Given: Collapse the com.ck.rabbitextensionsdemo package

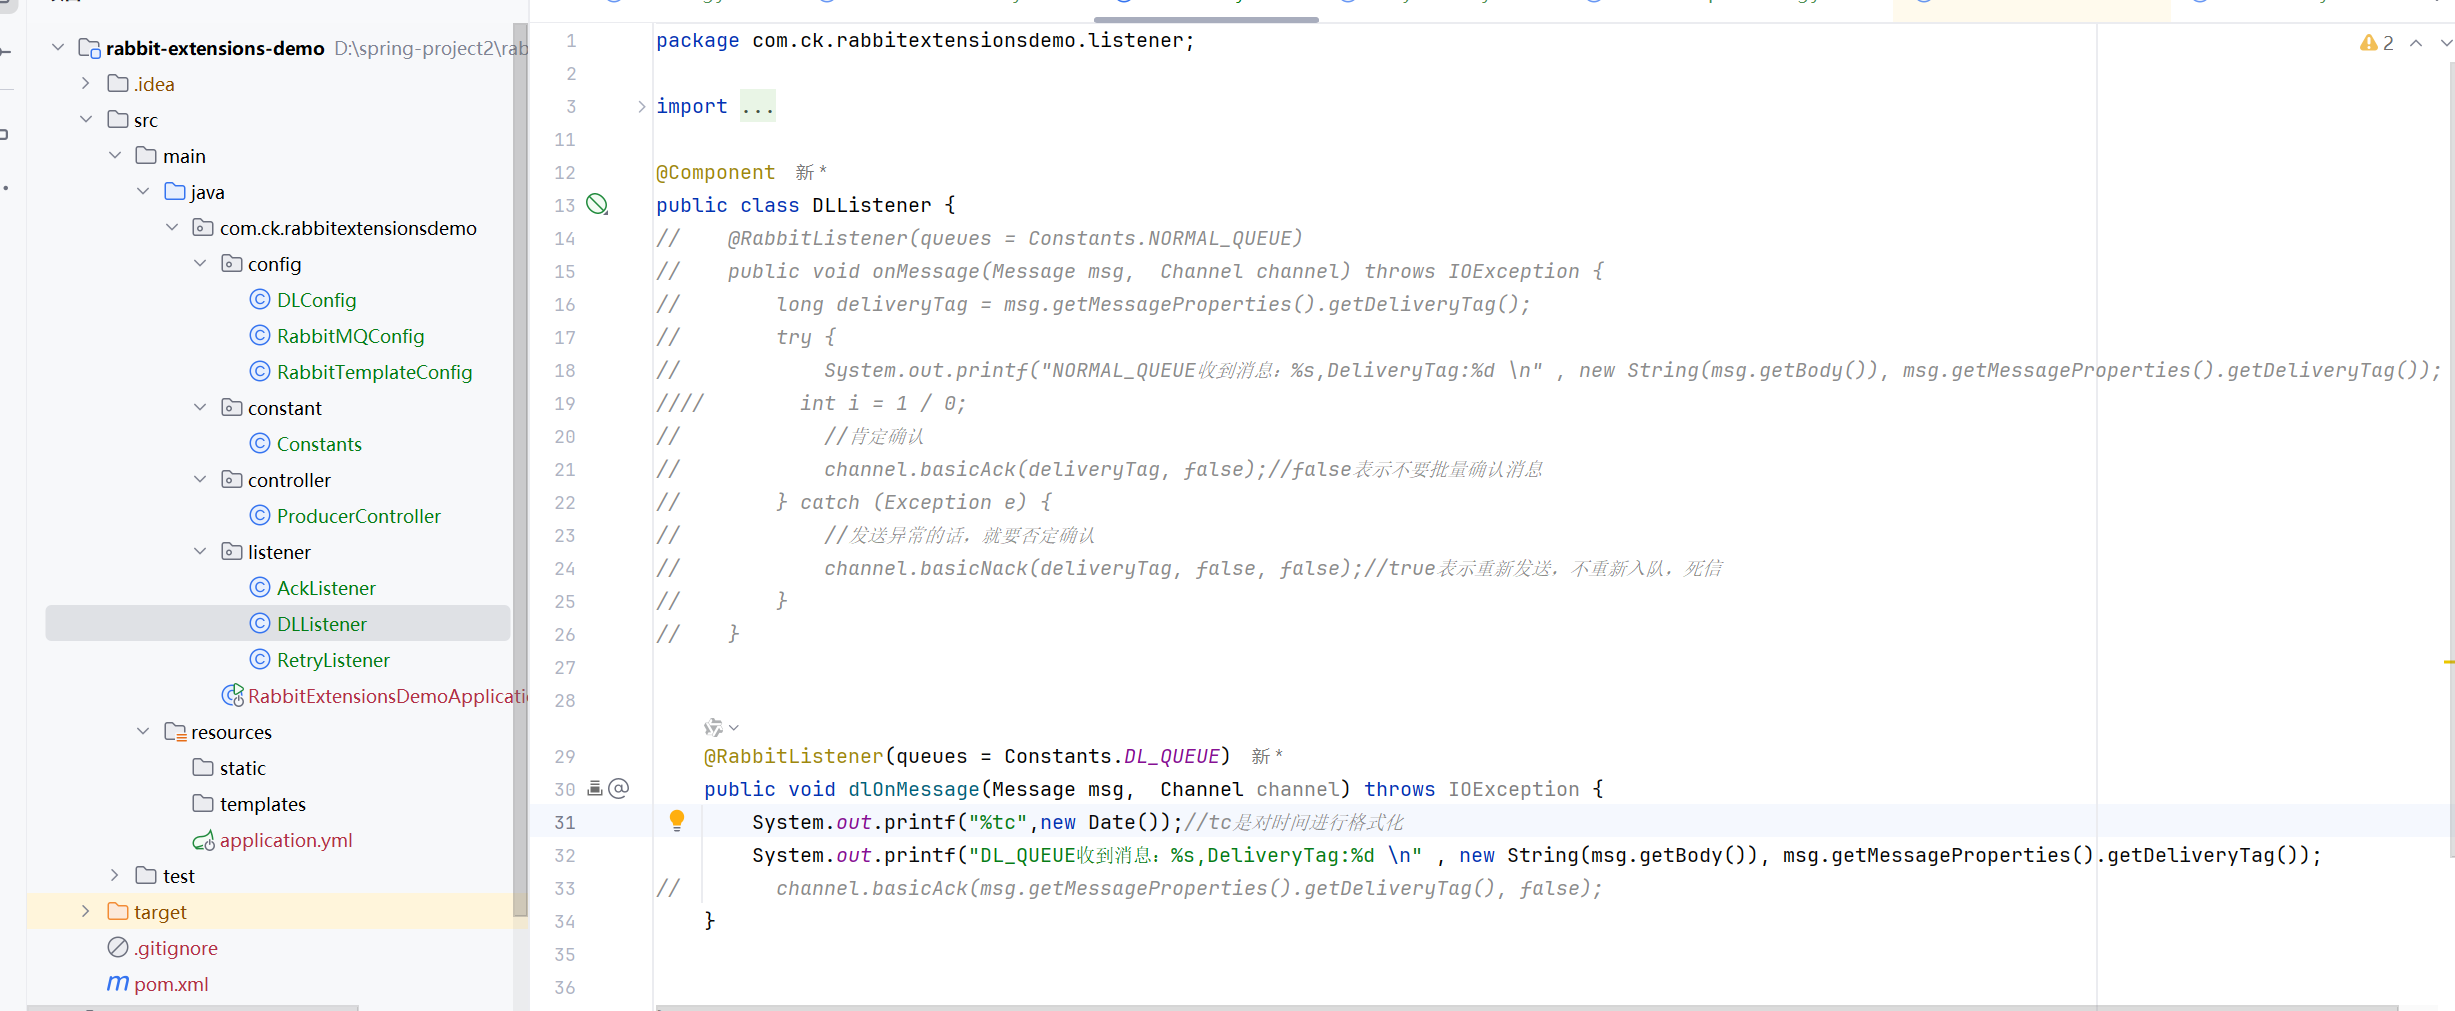Looking at the screenshot, I should (x=172, y=227).
